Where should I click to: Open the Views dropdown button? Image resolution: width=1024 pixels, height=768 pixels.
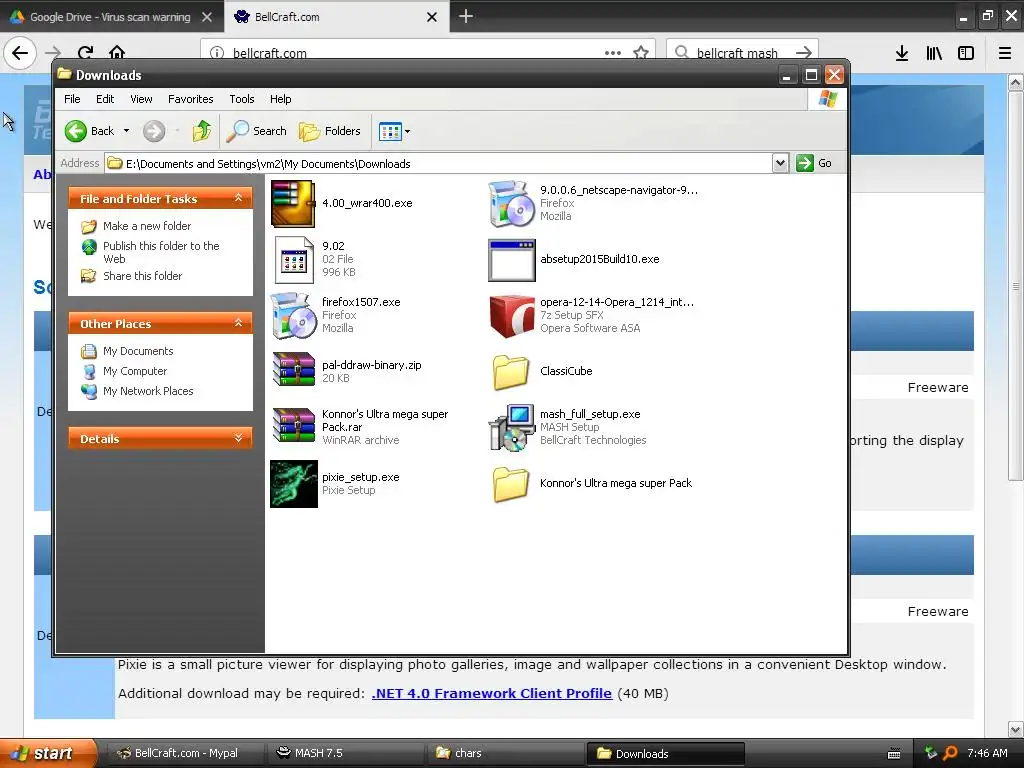394,131
